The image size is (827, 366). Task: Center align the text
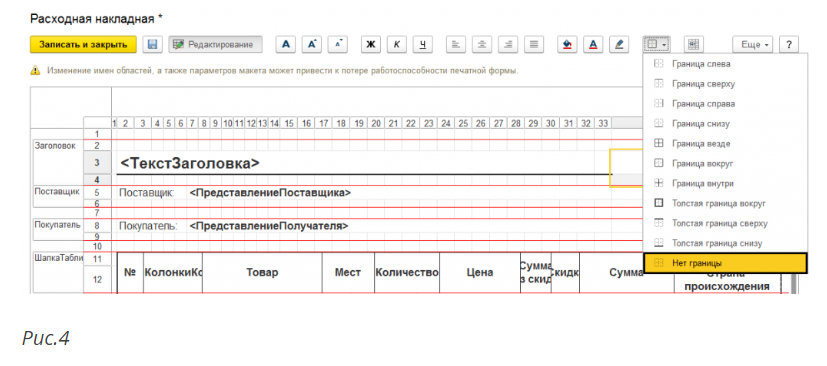pyautogui.click(x=482, y=44)
